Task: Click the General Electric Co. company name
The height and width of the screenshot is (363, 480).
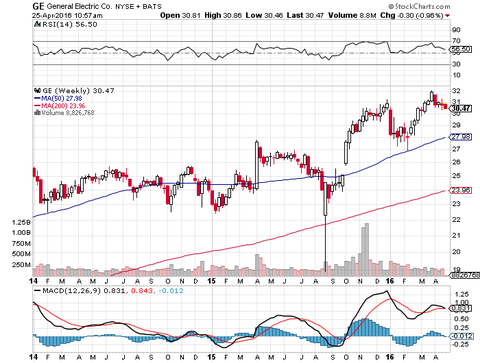Action: coord(80,6)
